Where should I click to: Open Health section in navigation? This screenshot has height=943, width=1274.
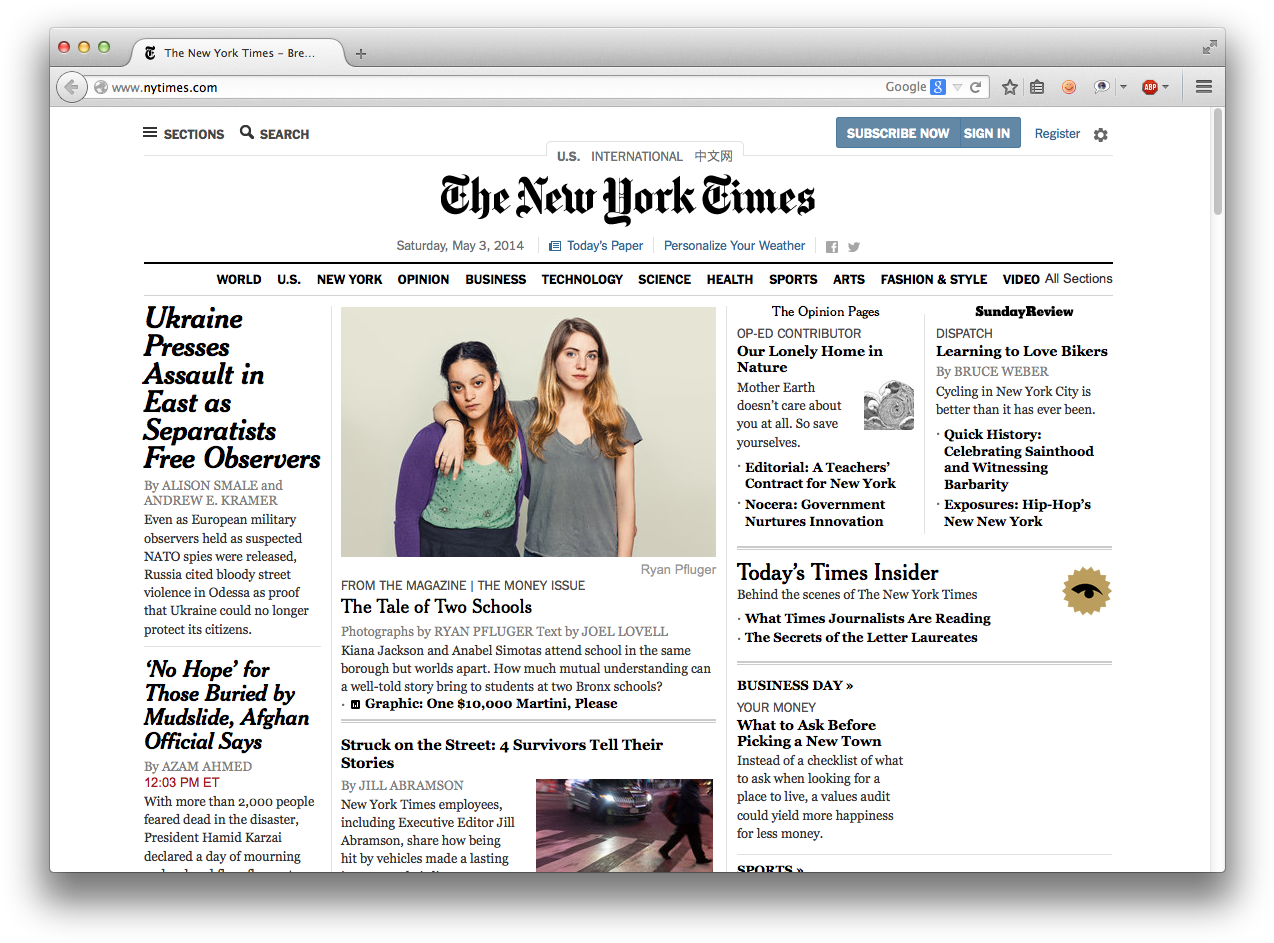[x=730, y=280]
